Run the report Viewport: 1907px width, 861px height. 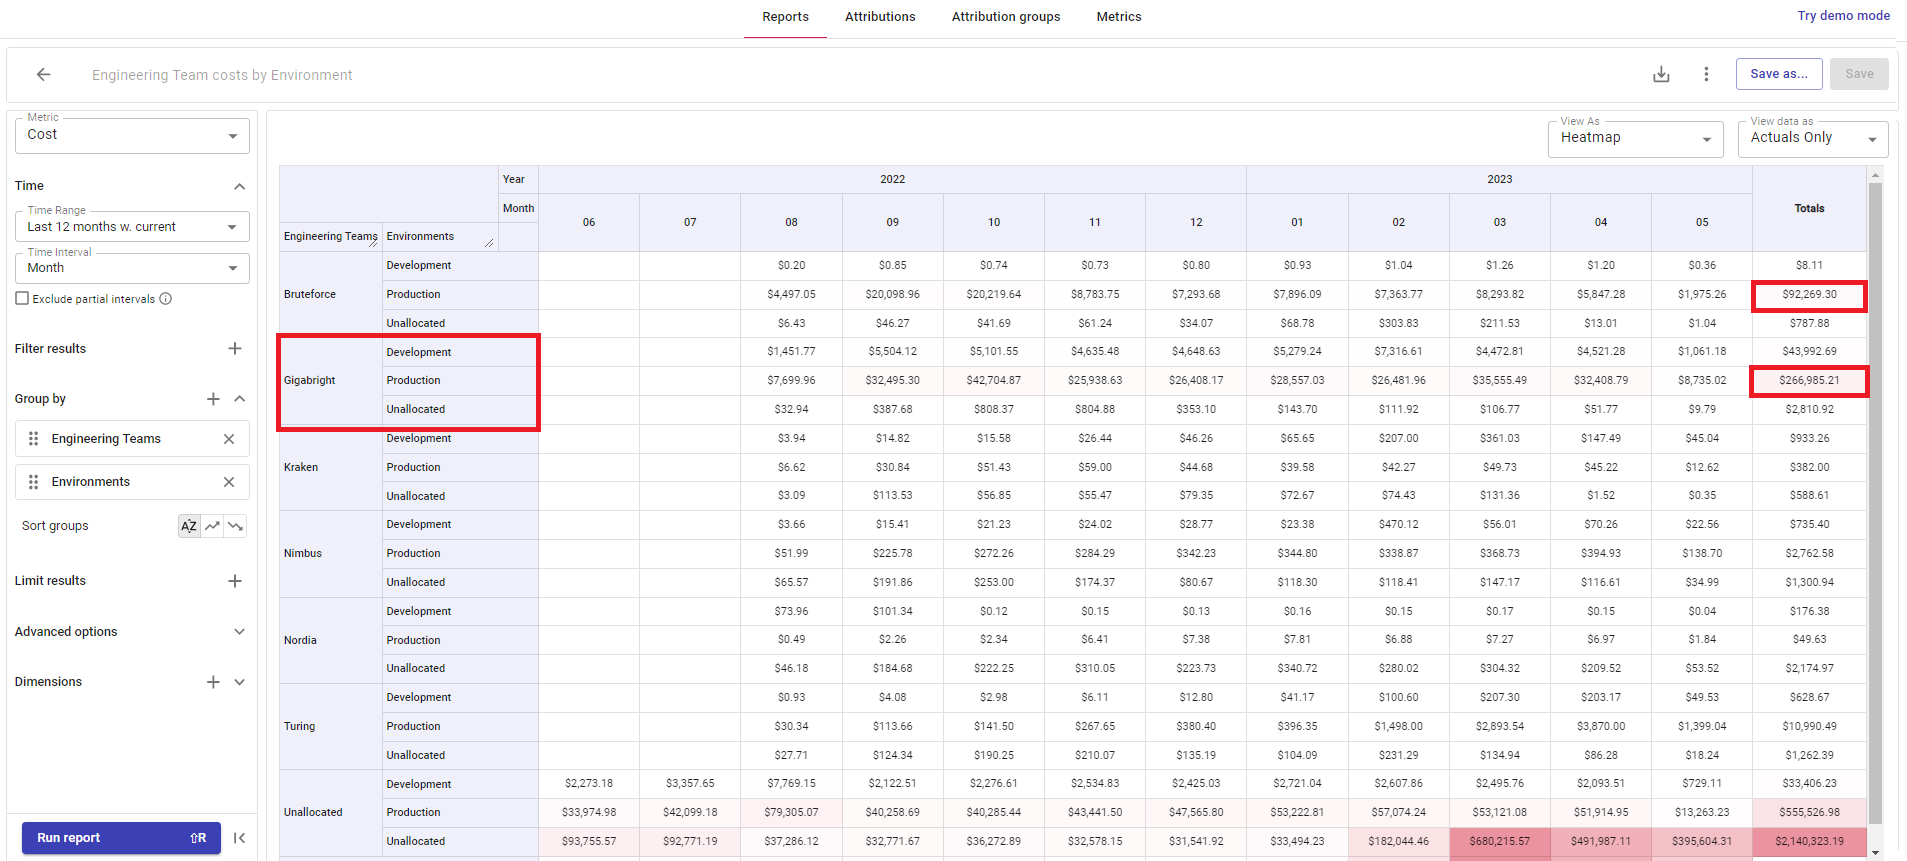pyautogui.click(x=121, y=838)
